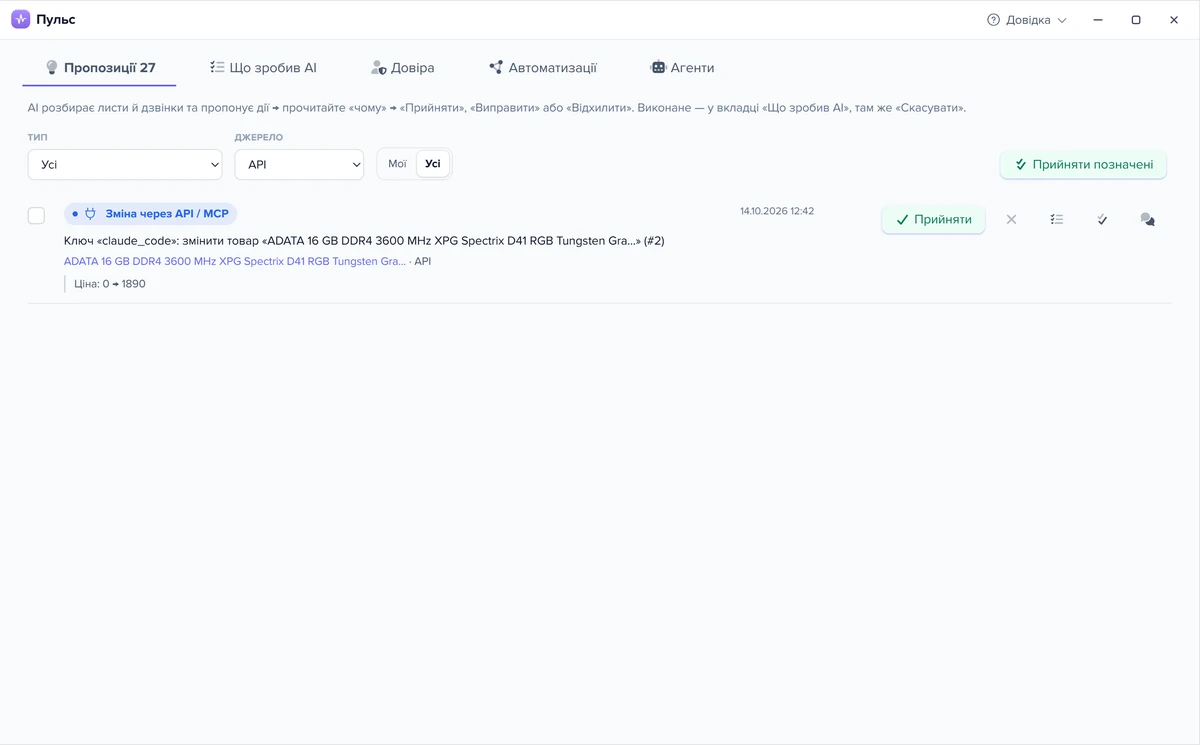Open the Джерело dropdown showing API
Viewport: 1200px width, 745px height.
tap(299, 165)
